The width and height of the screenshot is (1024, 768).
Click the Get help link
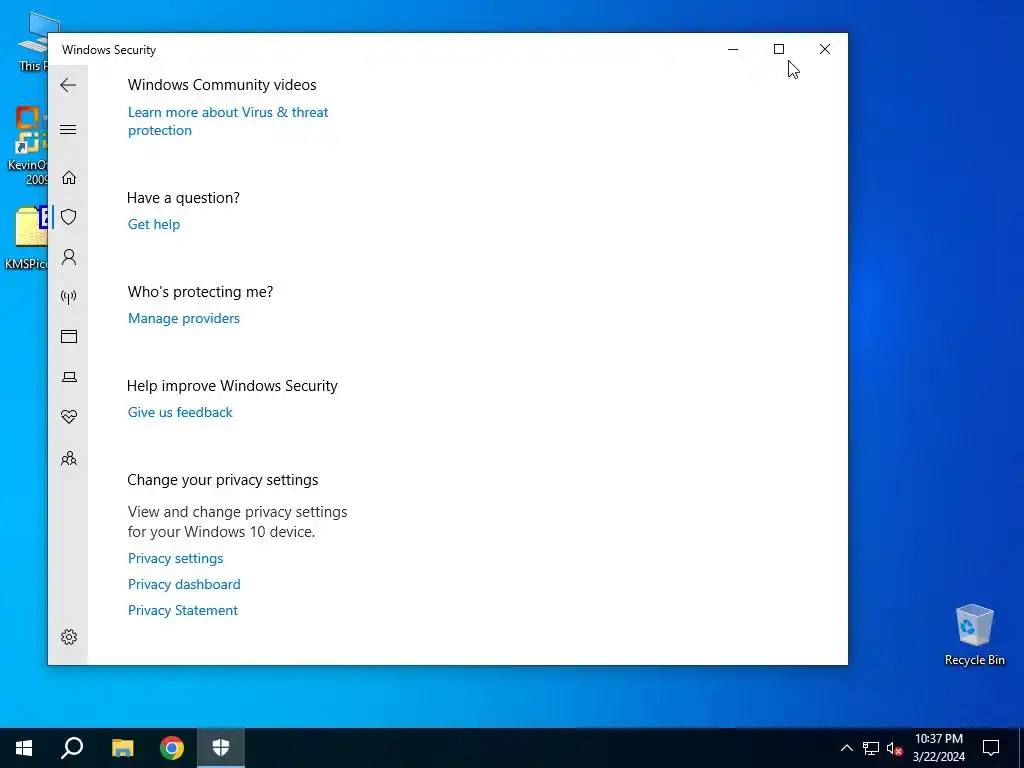(153, 224)
